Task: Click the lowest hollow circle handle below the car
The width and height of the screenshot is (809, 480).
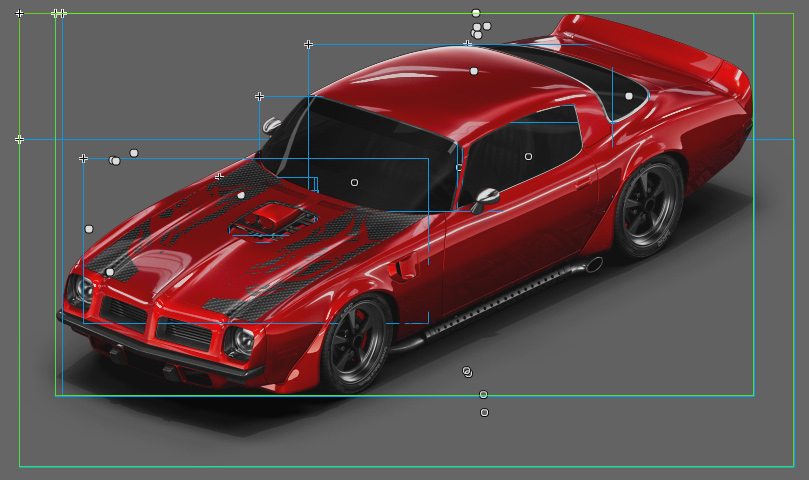Action: pyautogui.click(x=484, y=412)
